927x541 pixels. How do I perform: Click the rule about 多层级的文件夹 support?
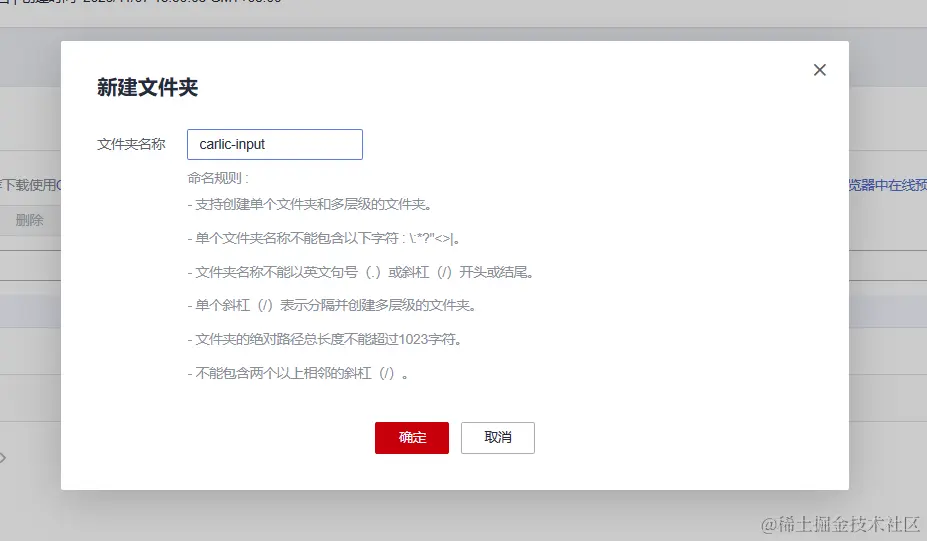pyautogui.click(x=310, y=205)
